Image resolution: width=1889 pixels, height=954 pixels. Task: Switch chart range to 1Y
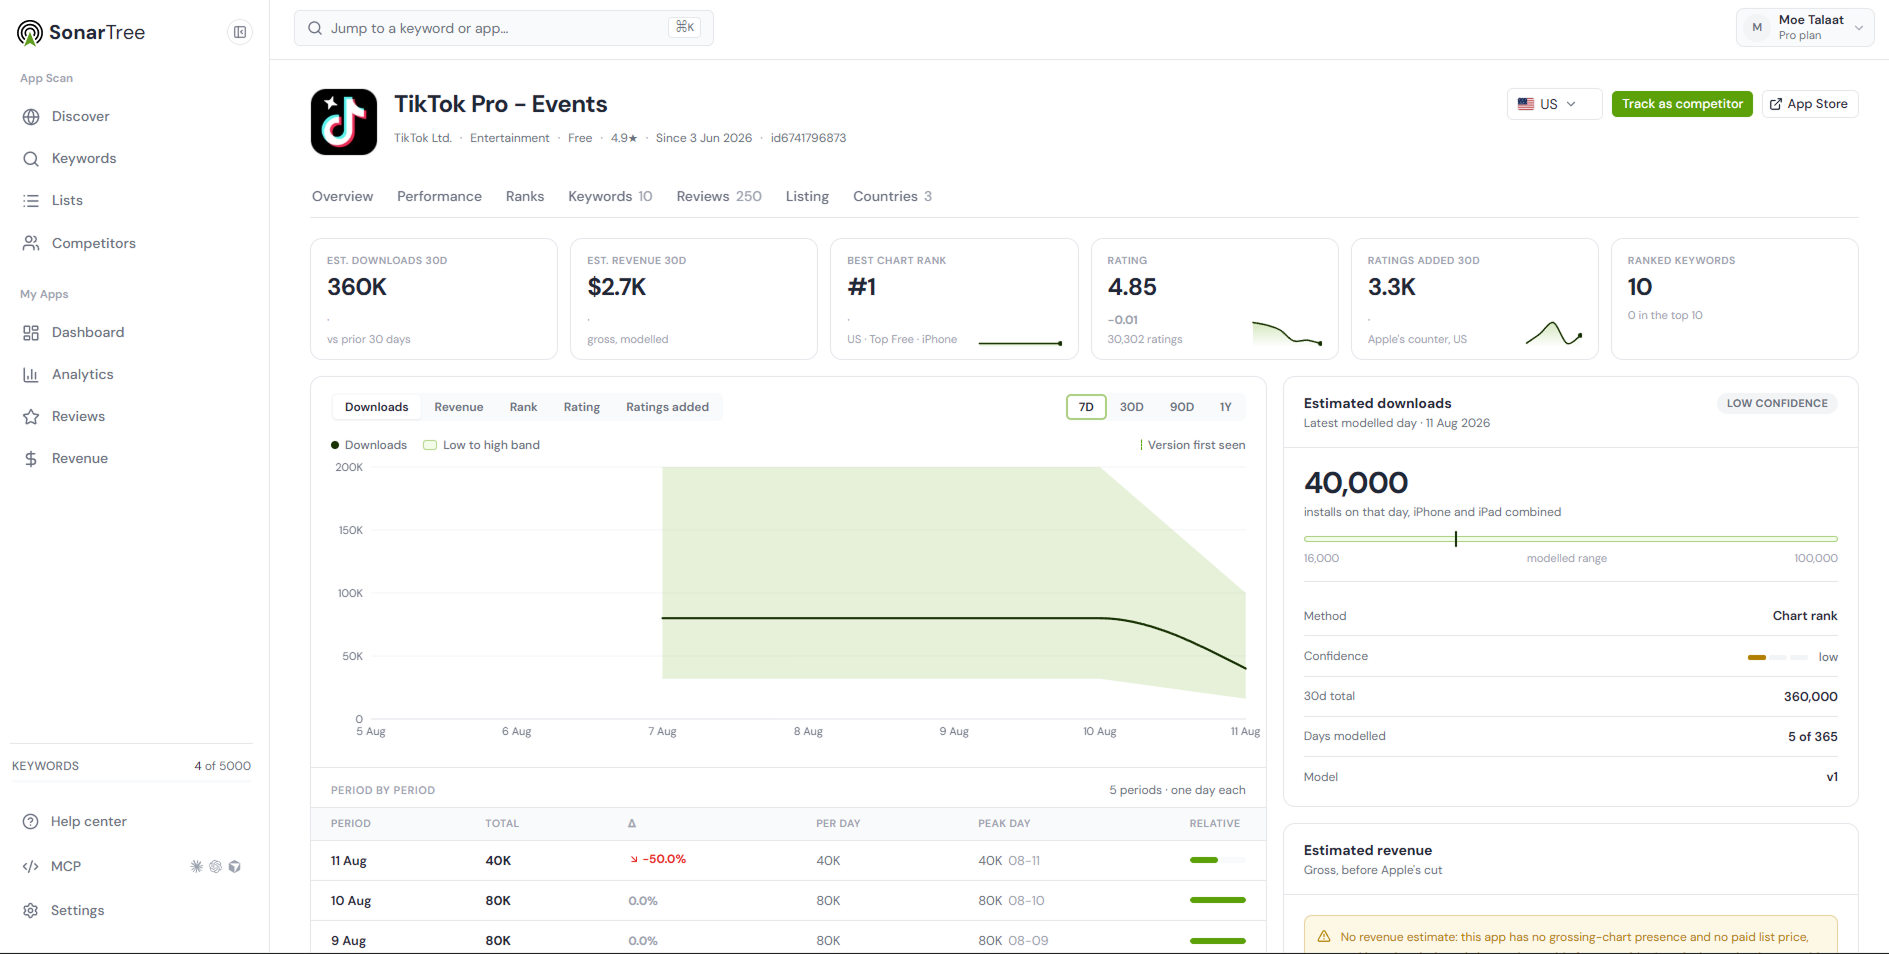(1226, 407)
